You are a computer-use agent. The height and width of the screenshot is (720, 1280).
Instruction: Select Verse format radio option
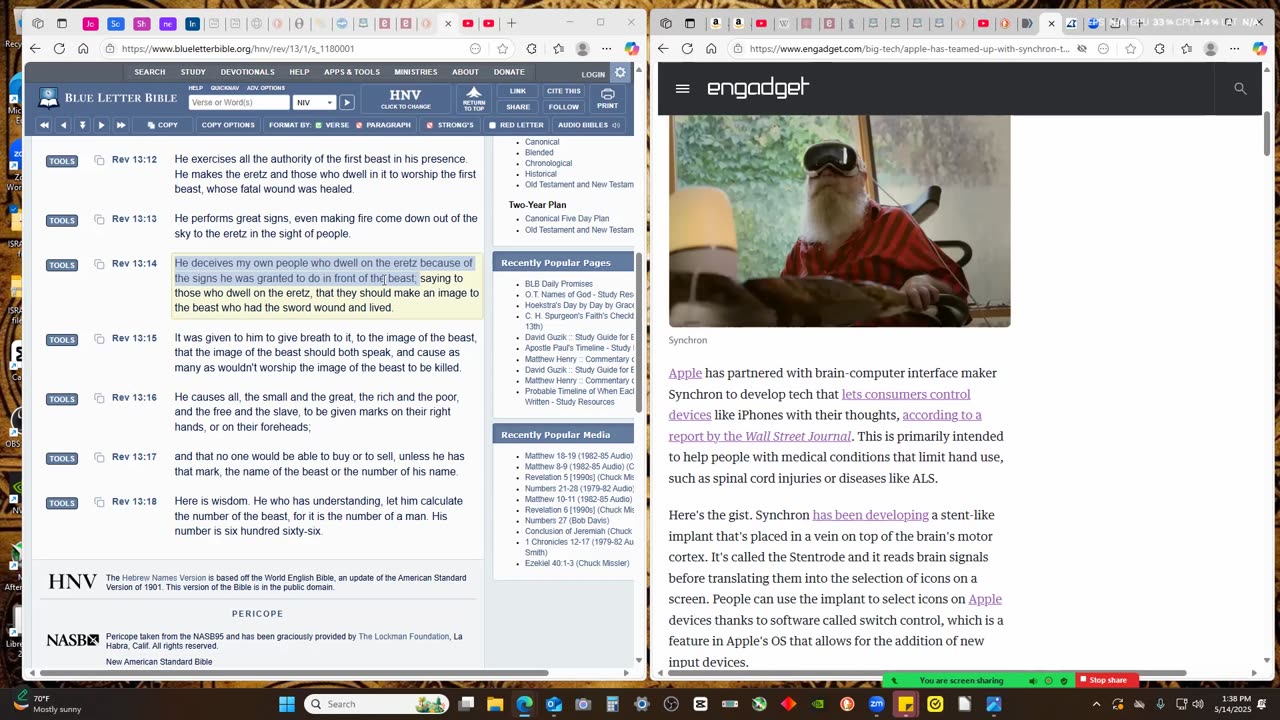(332, 125)
